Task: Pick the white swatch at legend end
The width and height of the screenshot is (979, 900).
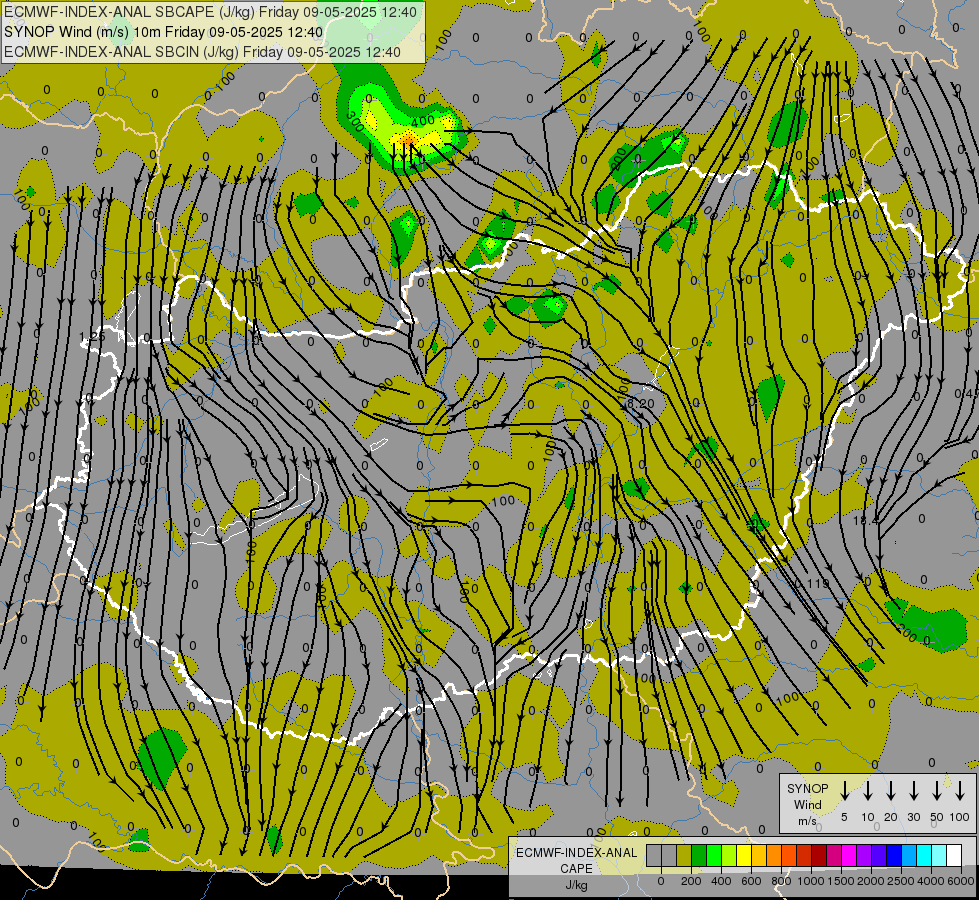Action: point(953,855)
